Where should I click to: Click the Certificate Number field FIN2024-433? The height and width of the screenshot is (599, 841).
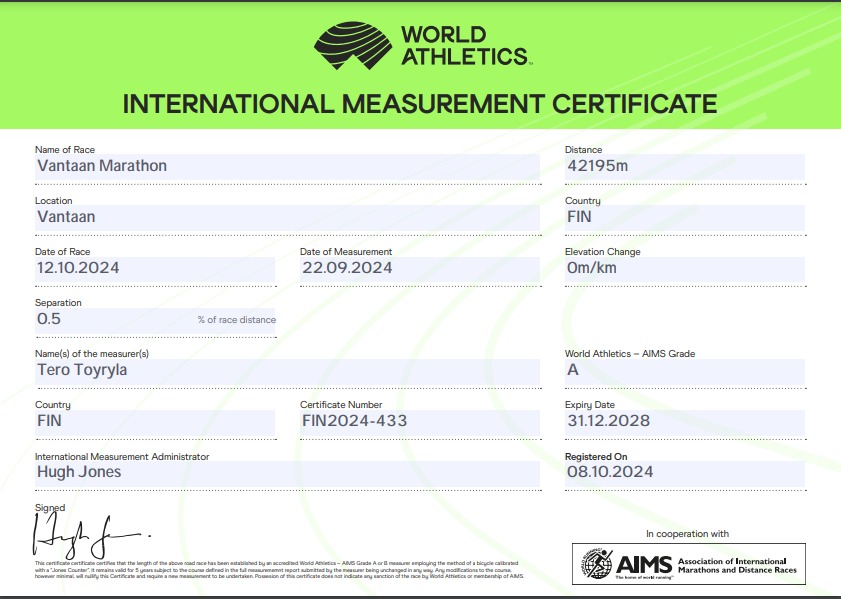pos(420,421)
